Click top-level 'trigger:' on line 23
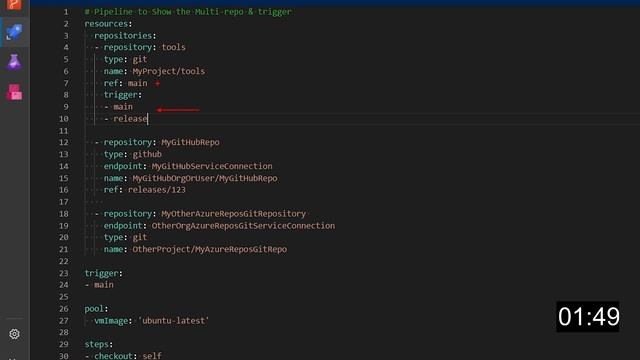 (x=104, y=273)
